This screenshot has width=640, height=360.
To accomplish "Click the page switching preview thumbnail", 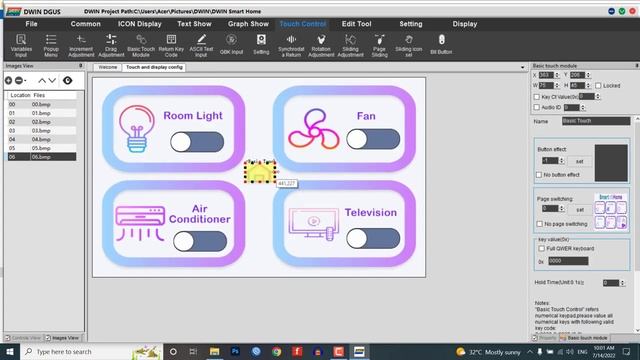I will coord(611,211).
